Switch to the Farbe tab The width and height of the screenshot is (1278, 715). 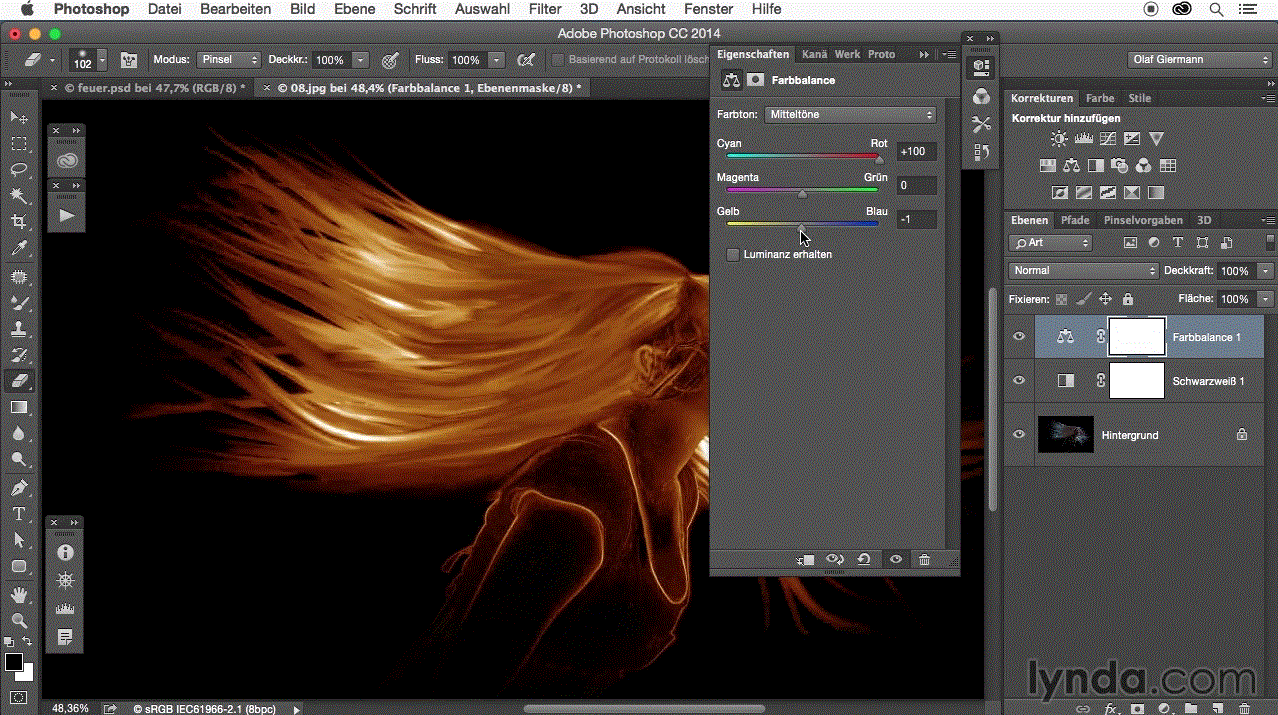pos(1100,98)
